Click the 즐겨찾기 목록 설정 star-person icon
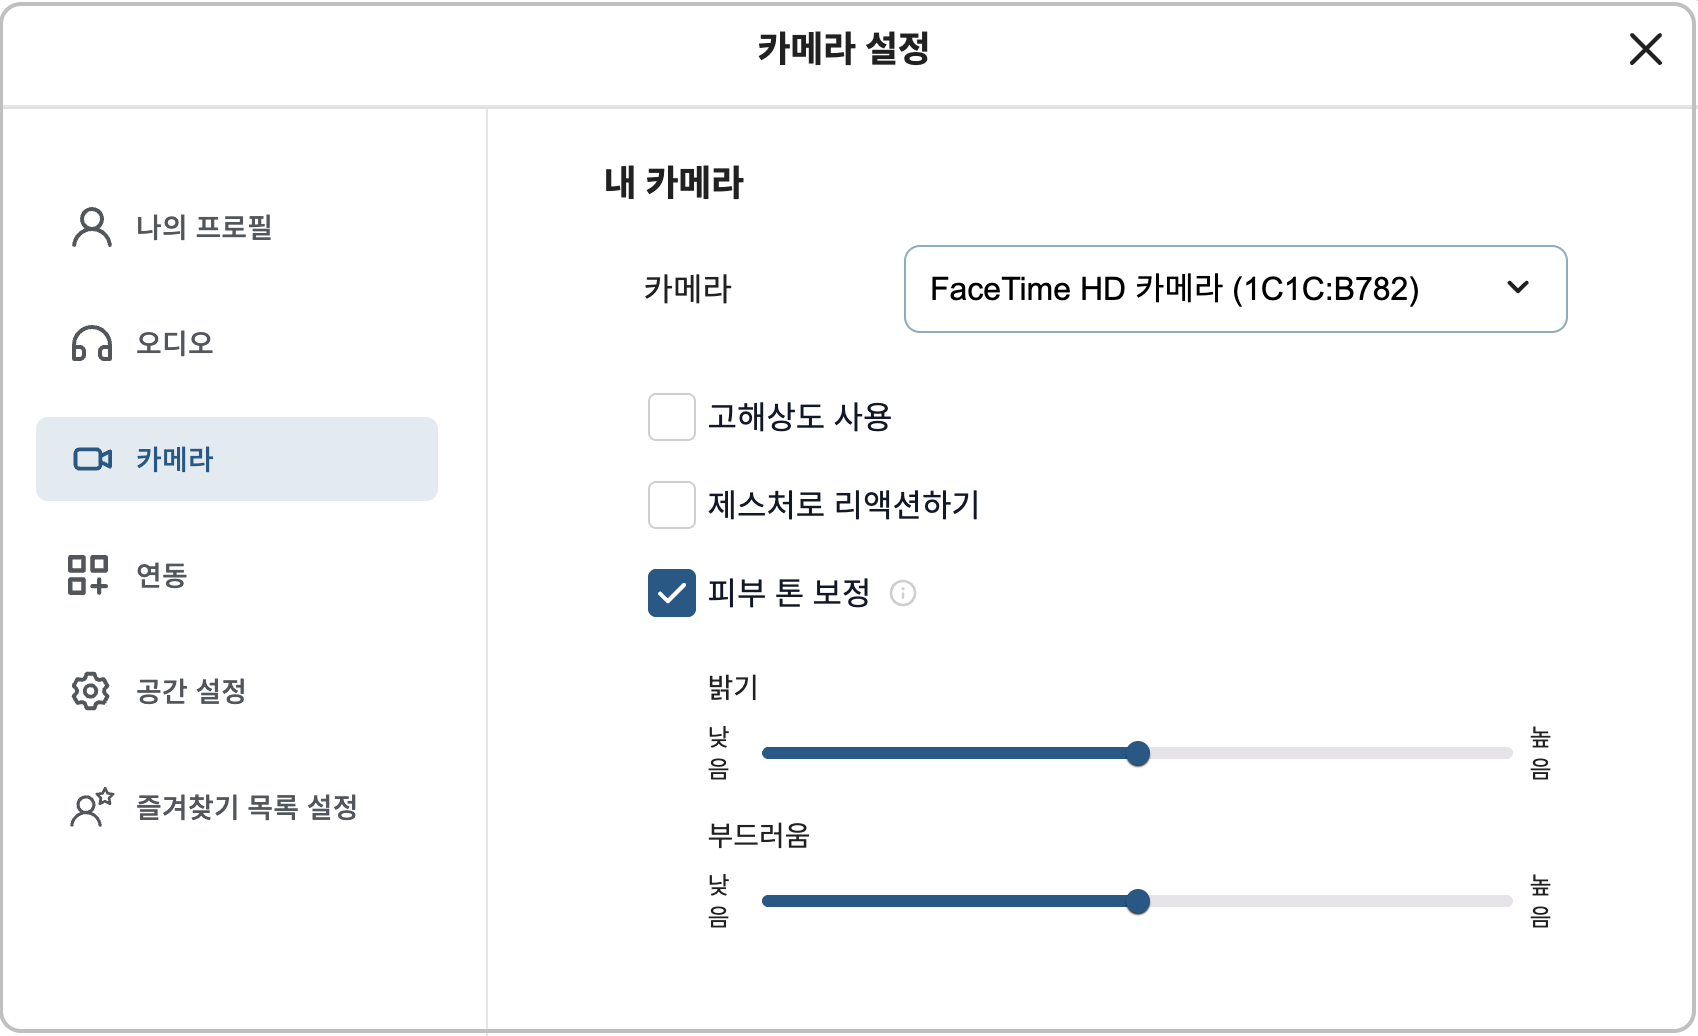This screenshot has width=1698, height=1036. coord(91,808)
